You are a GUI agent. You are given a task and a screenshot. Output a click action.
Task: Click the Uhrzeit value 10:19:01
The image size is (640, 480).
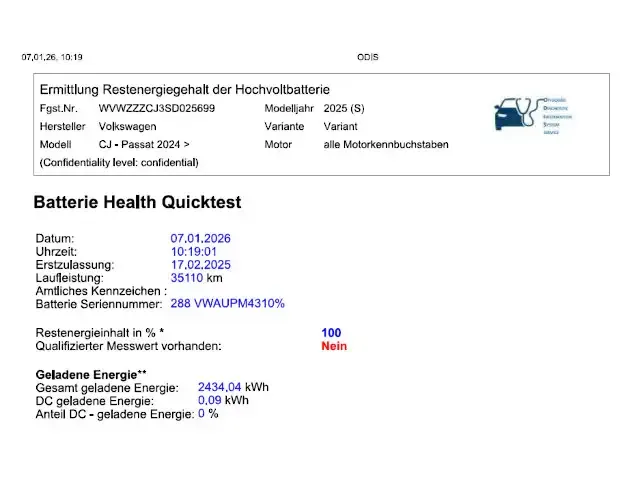(x=194, y=252)
